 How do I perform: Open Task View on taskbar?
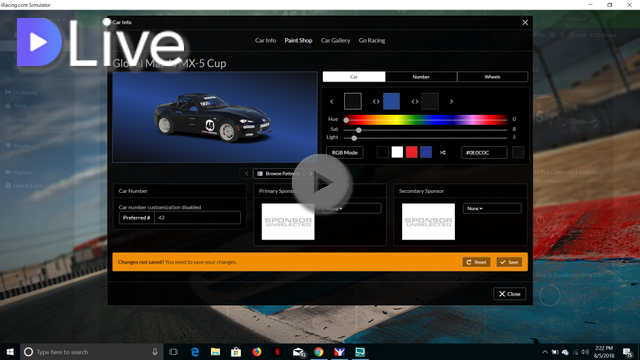click(173, 352)
